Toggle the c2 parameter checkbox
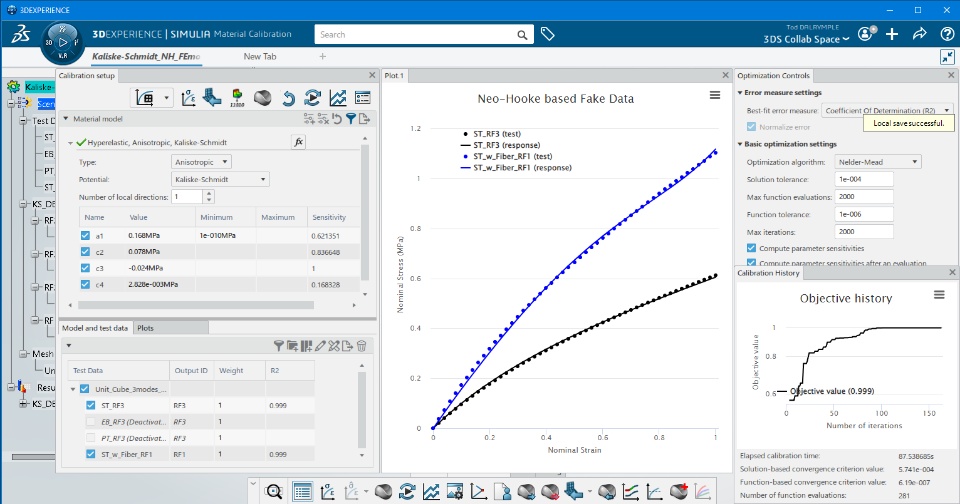The width and height of the screenshot is (960, 504). [85, 252]
